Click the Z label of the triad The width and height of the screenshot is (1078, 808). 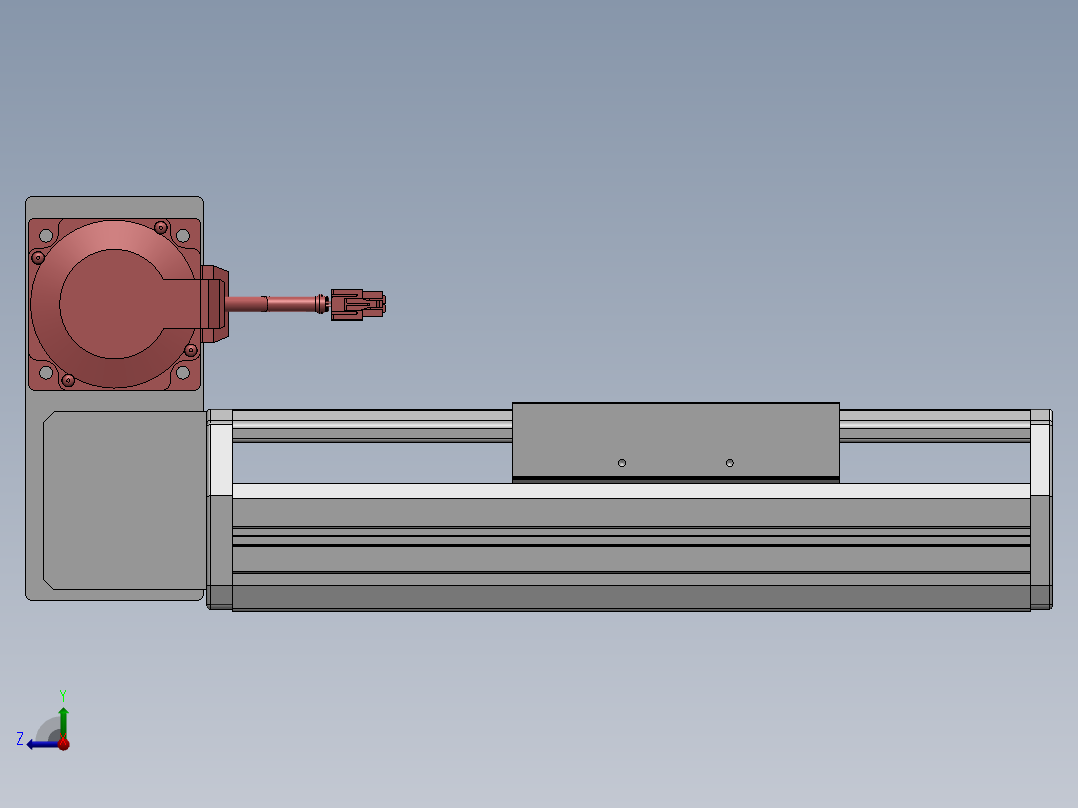point(20,739)
